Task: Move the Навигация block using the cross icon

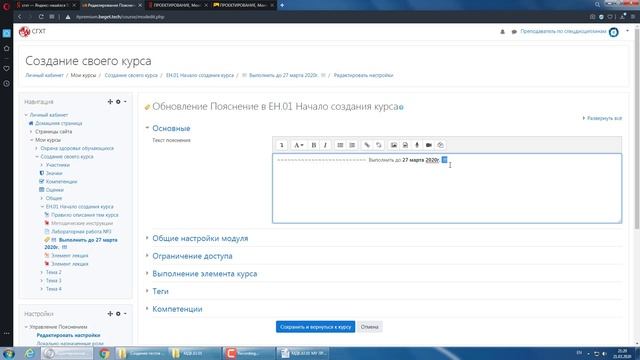Action: click(110, 102)
